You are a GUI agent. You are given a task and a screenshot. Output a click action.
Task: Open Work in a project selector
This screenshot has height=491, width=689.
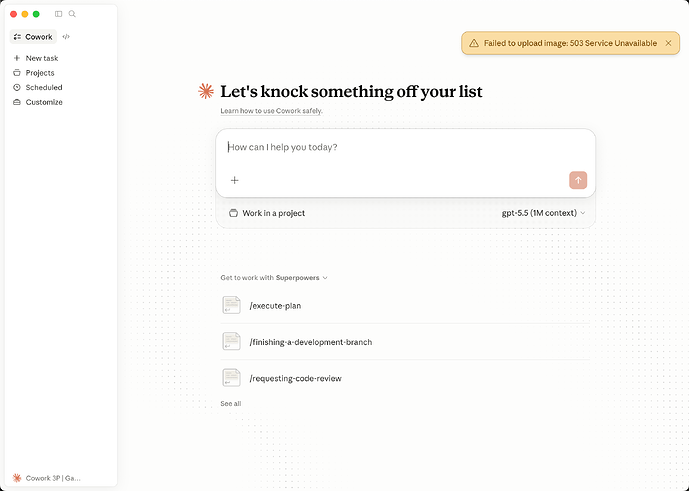pyautogui.click(x=267, y=213)
